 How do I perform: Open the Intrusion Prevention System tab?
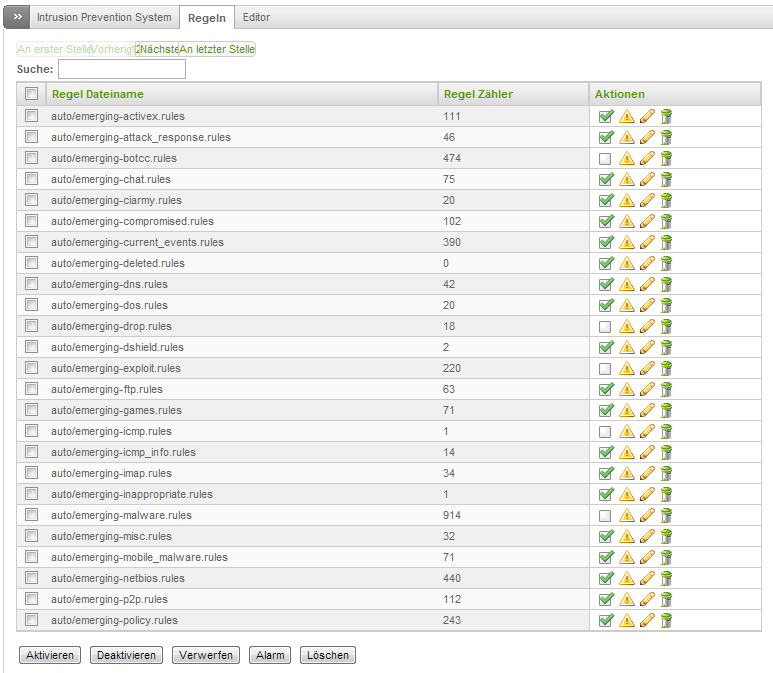tap(104, 17)
